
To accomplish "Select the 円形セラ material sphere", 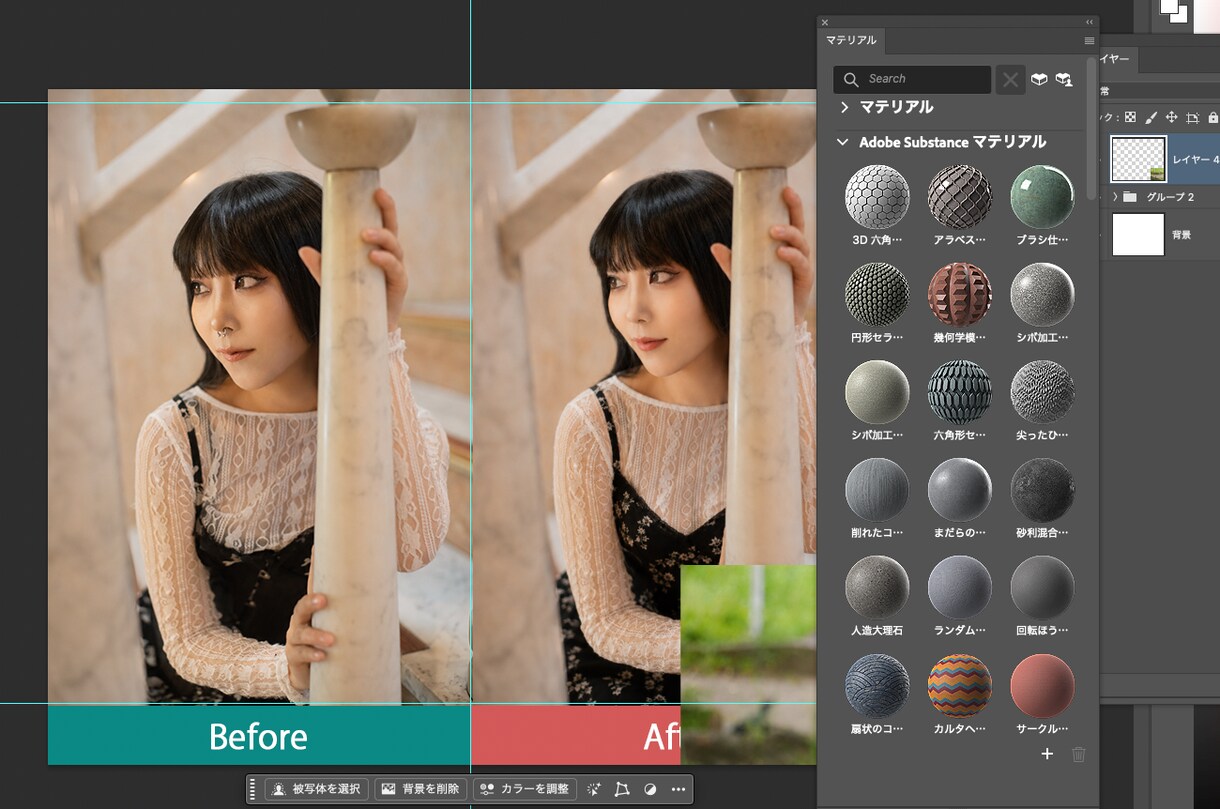I will pos(877,295).
